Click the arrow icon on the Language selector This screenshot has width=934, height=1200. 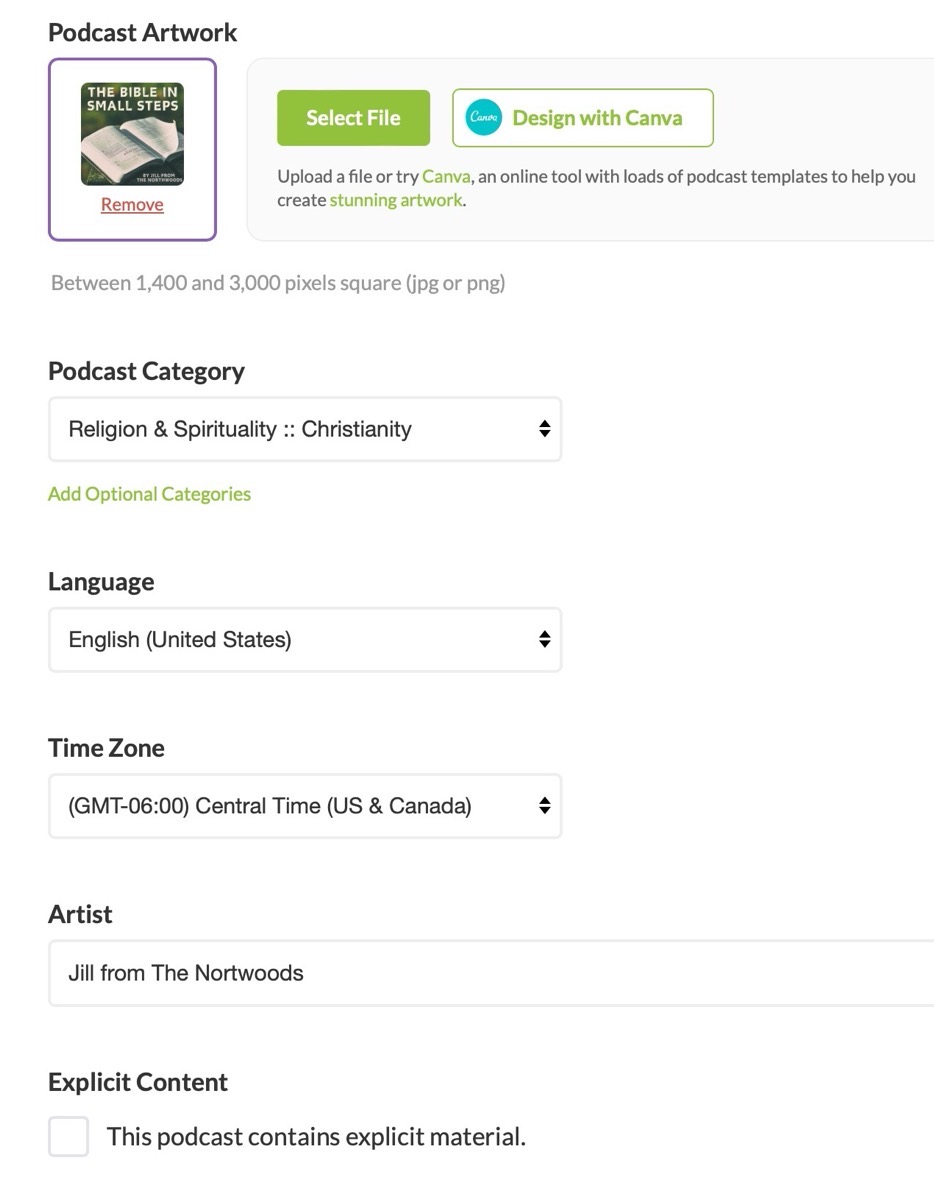(544, 639)
